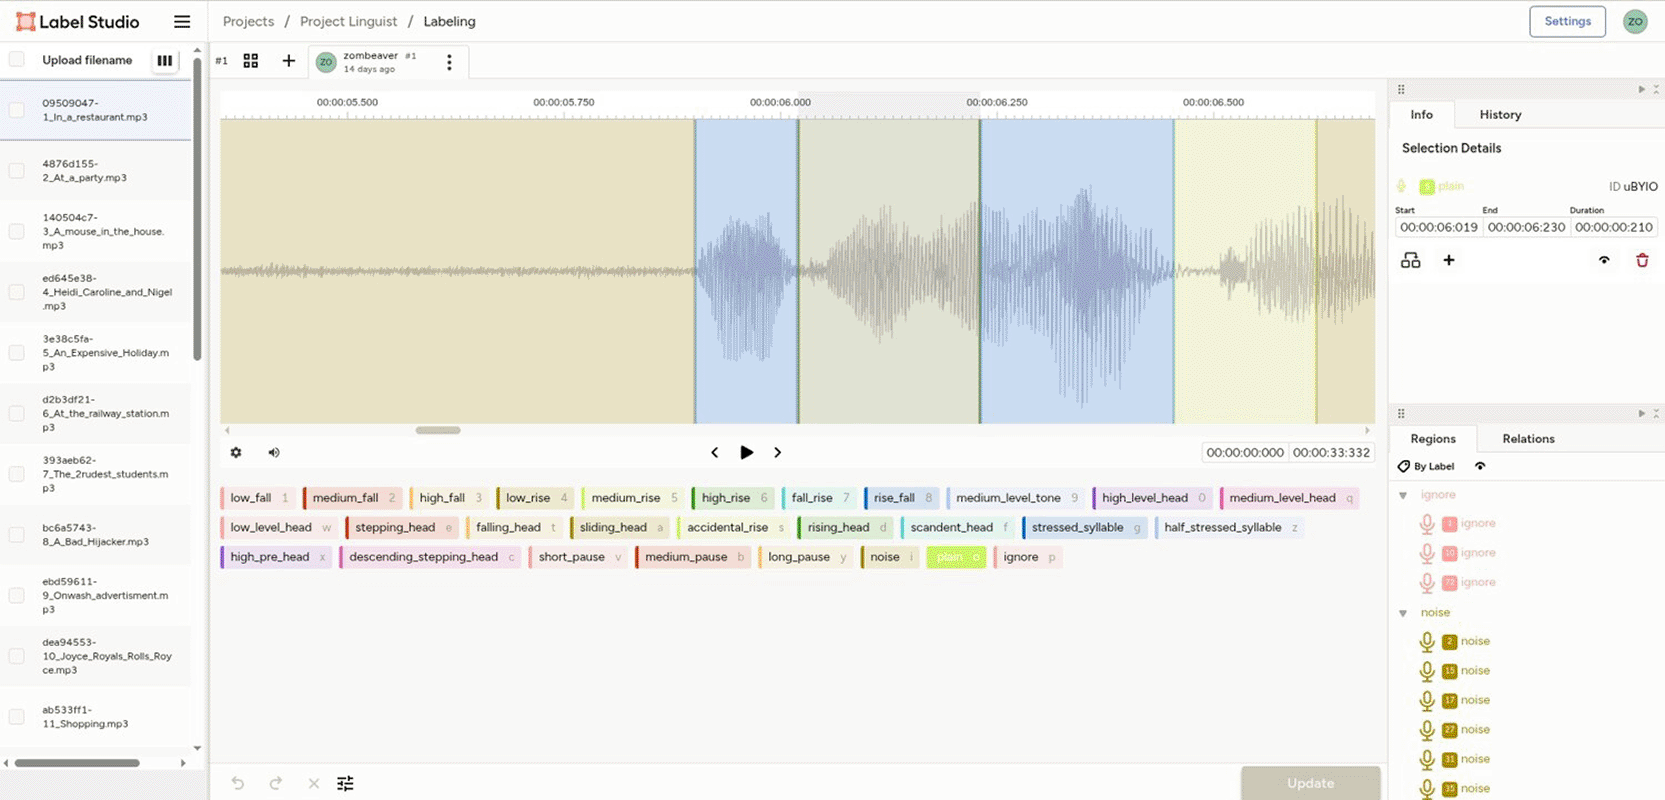
Task: Click the Update button
Action: (1310, 783)
